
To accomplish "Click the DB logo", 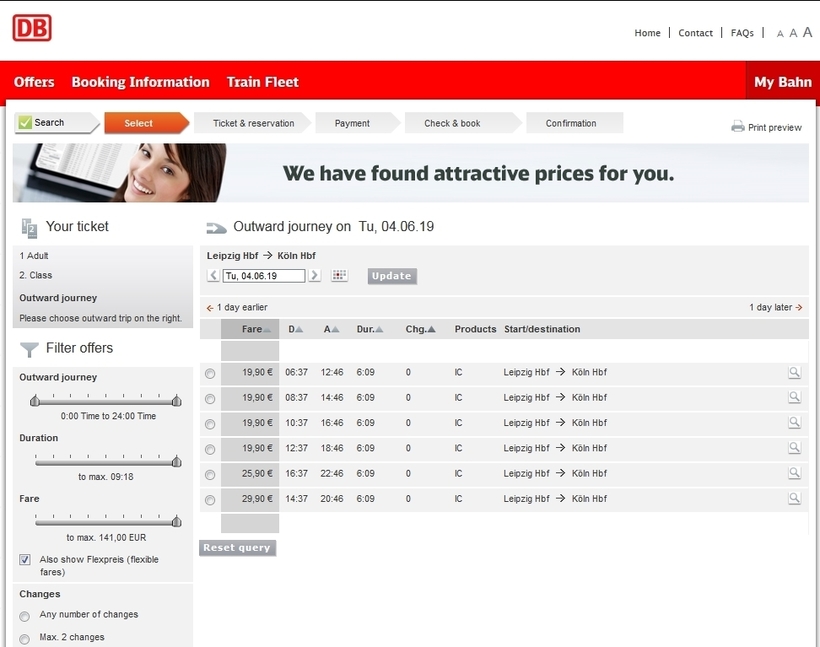I will tap(32, 28).
